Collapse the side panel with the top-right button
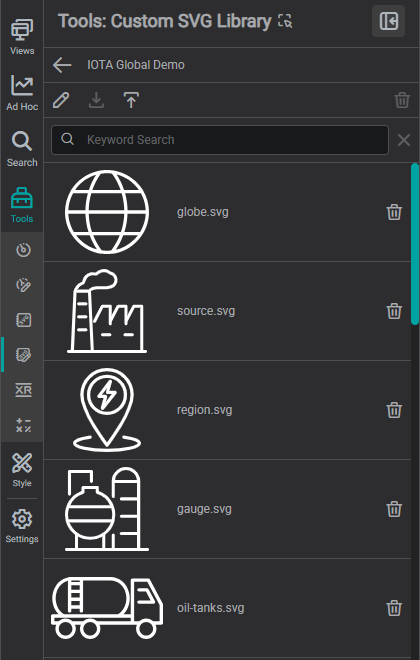This screenshot has height=660, width=420. pos(388,21)
